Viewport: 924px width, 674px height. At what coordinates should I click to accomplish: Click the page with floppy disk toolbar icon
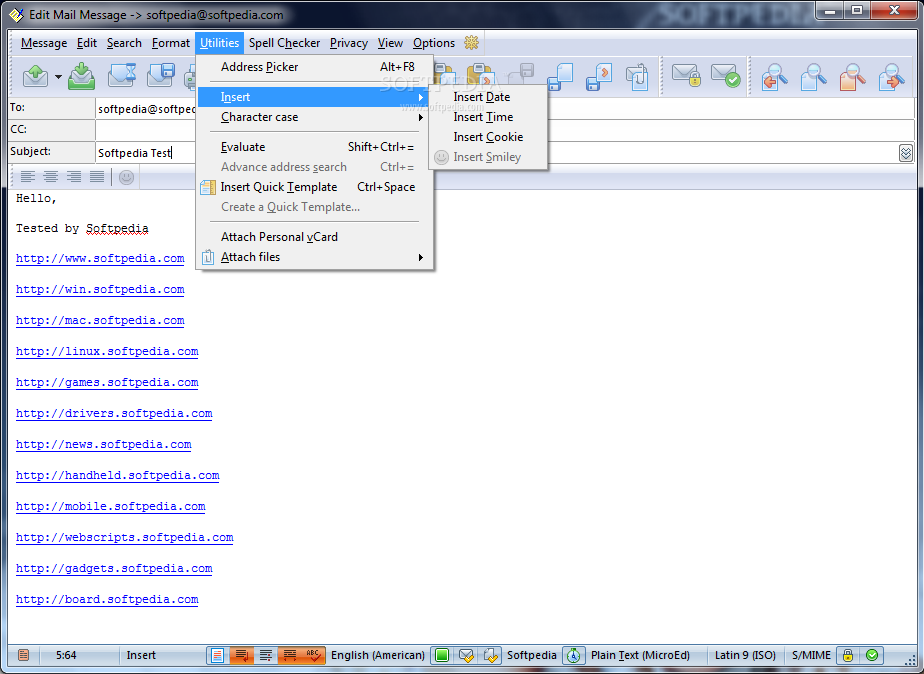(x=560, y=77)
